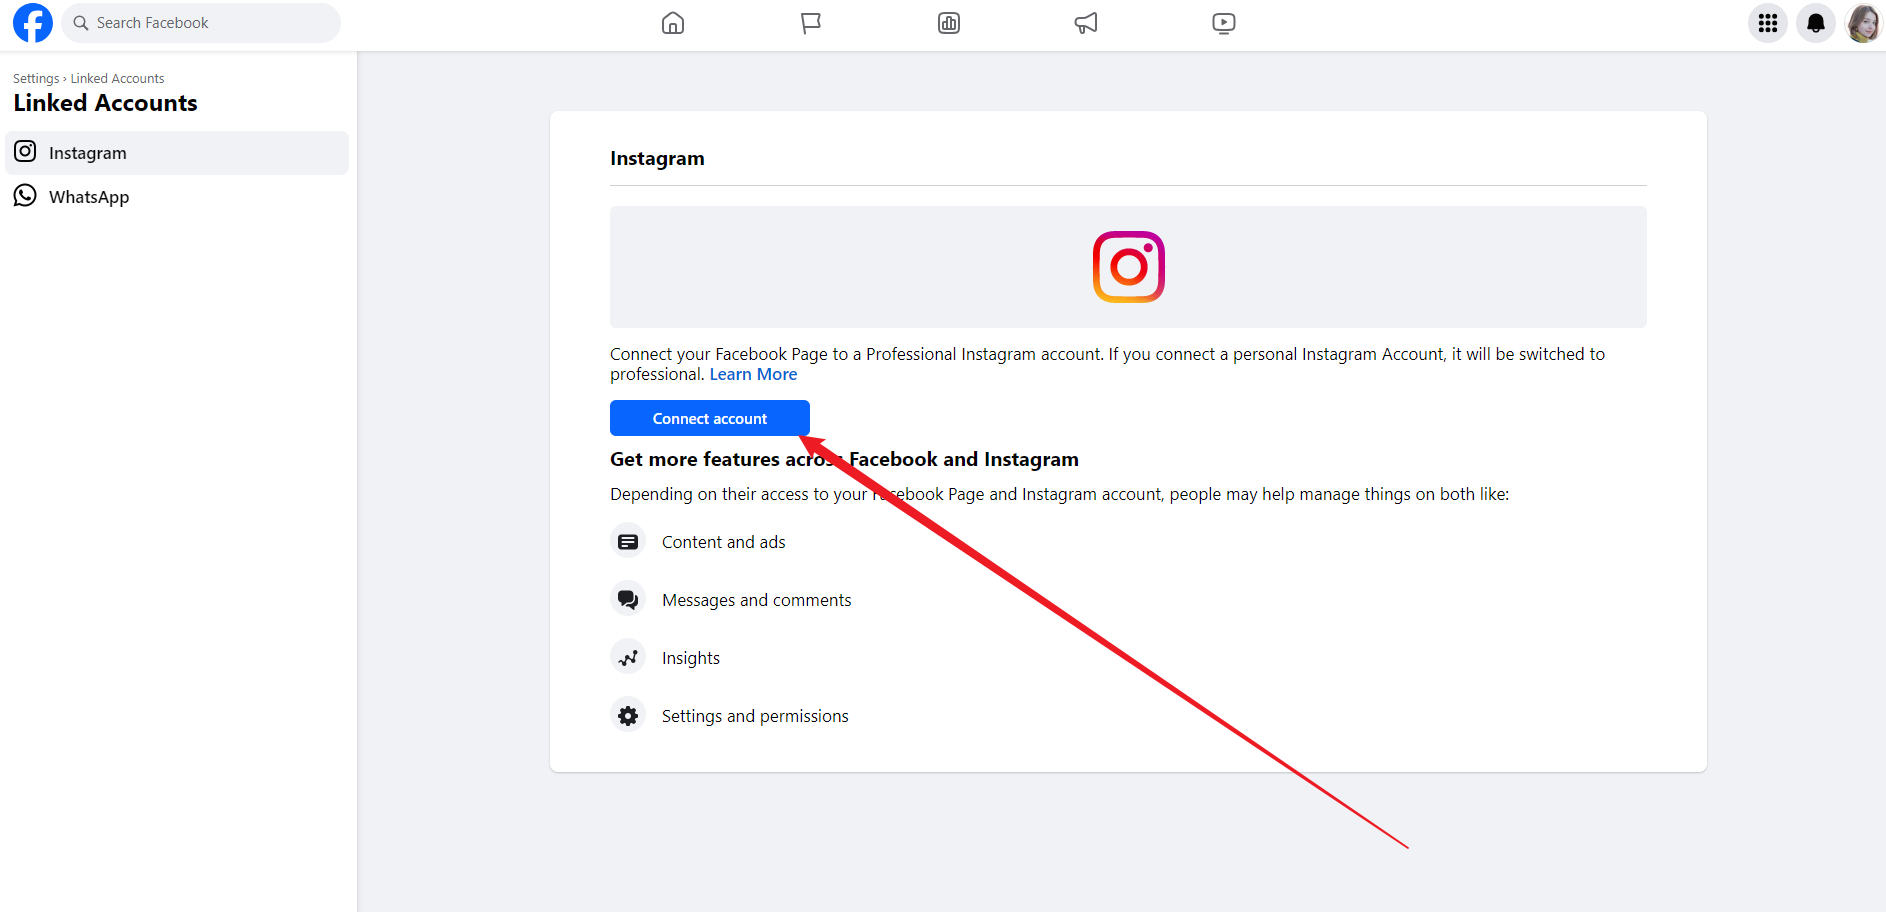Focus the Search Facebook field
Screen dimensions: 1886x912
pos(201,23)
